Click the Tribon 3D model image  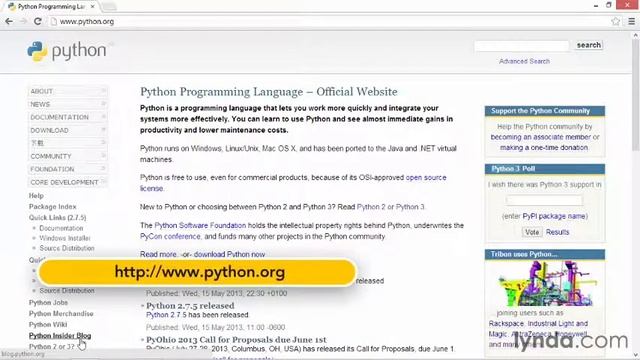tap(545, 283)
